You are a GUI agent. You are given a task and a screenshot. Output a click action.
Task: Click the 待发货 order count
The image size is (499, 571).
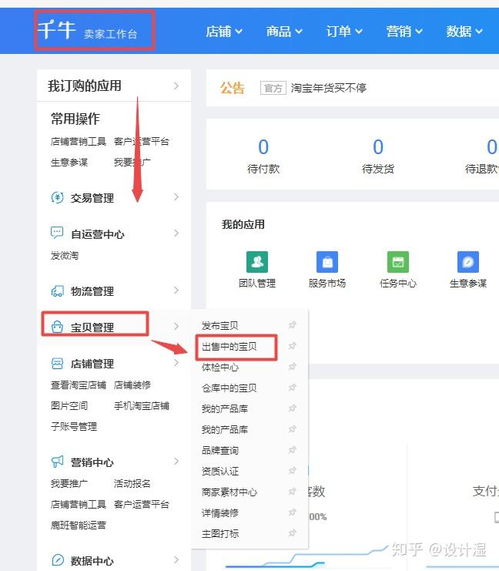(x=378, y=147)
